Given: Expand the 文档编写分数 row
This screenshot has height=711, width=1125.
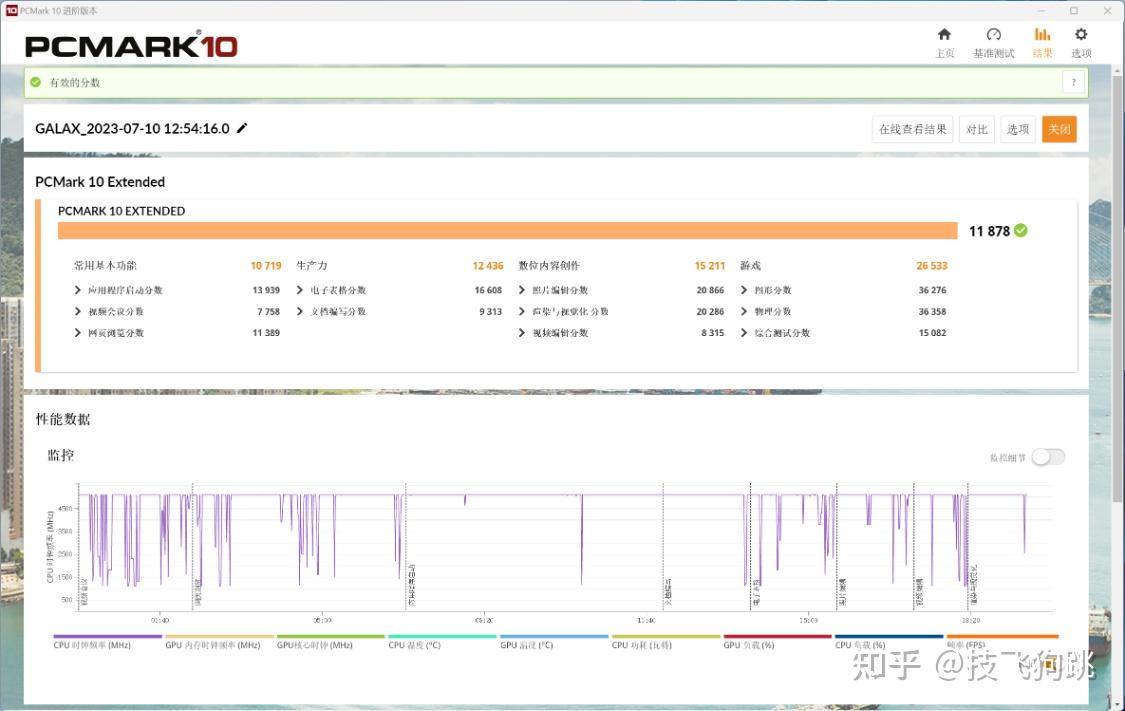Looking at the screenshot, I should coord(300,311).
